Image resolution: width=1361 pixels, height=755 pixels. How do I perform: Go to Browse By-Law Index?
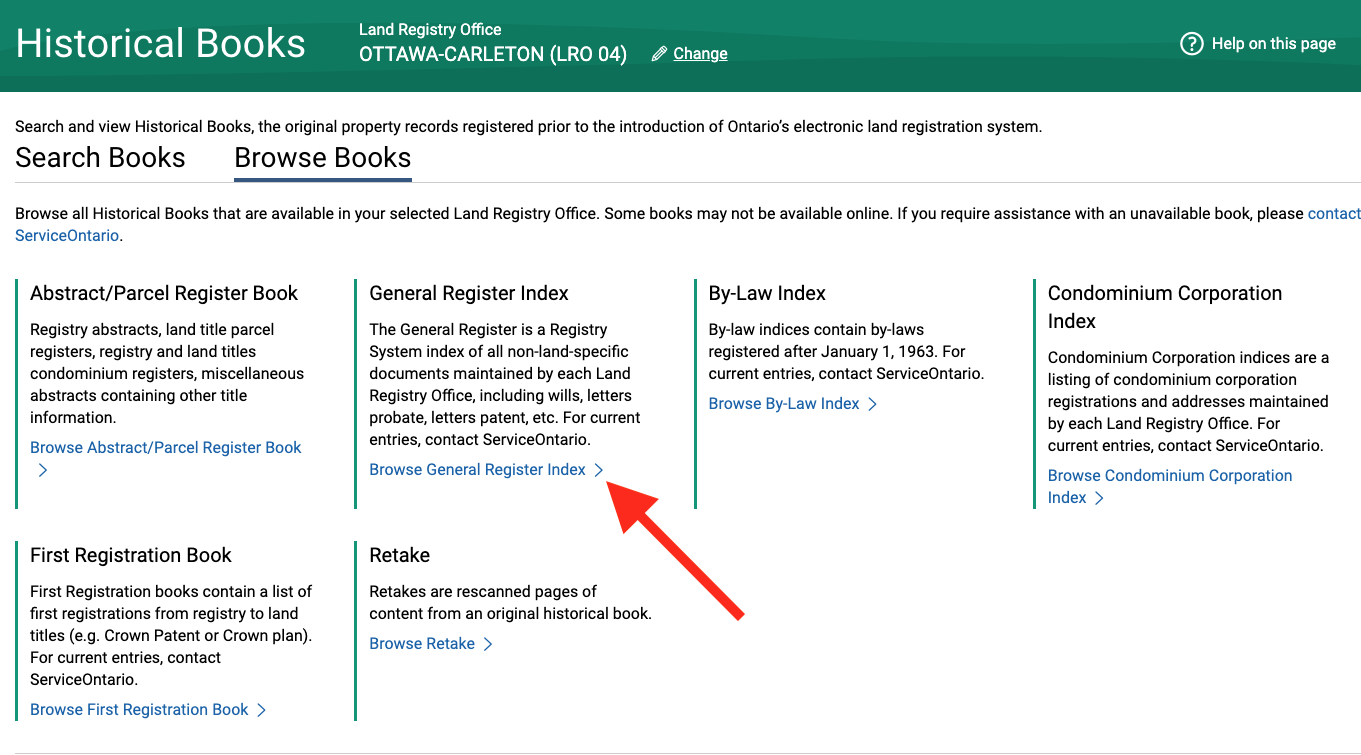(x=783, y=404)
